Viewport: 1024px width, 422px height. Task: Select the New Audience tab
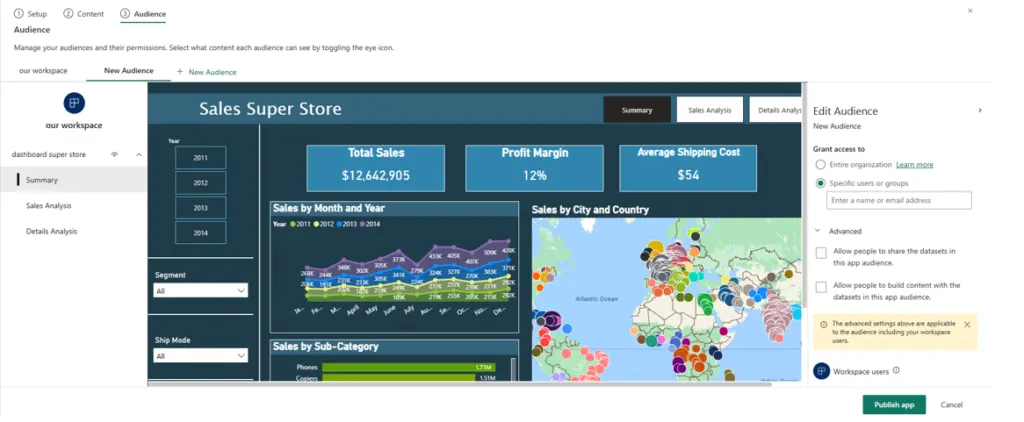129,71
